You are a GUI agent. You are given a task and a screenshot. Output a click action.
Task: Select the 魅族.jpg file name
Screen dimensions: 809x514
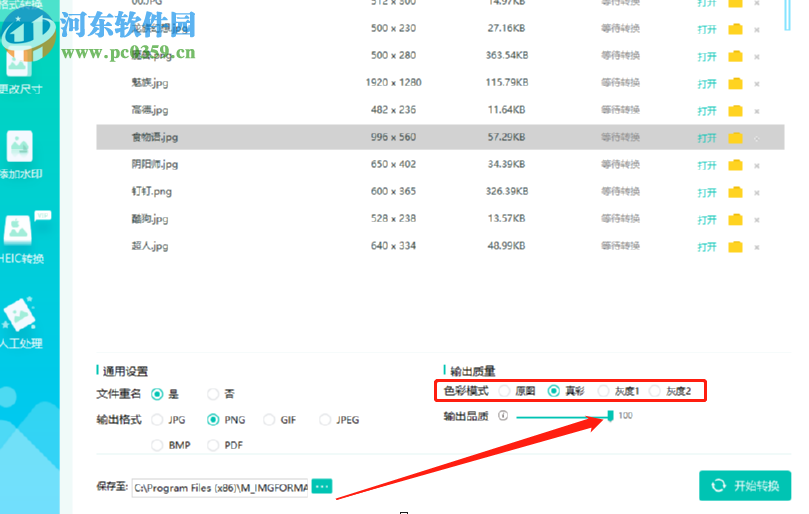point(150,83)
